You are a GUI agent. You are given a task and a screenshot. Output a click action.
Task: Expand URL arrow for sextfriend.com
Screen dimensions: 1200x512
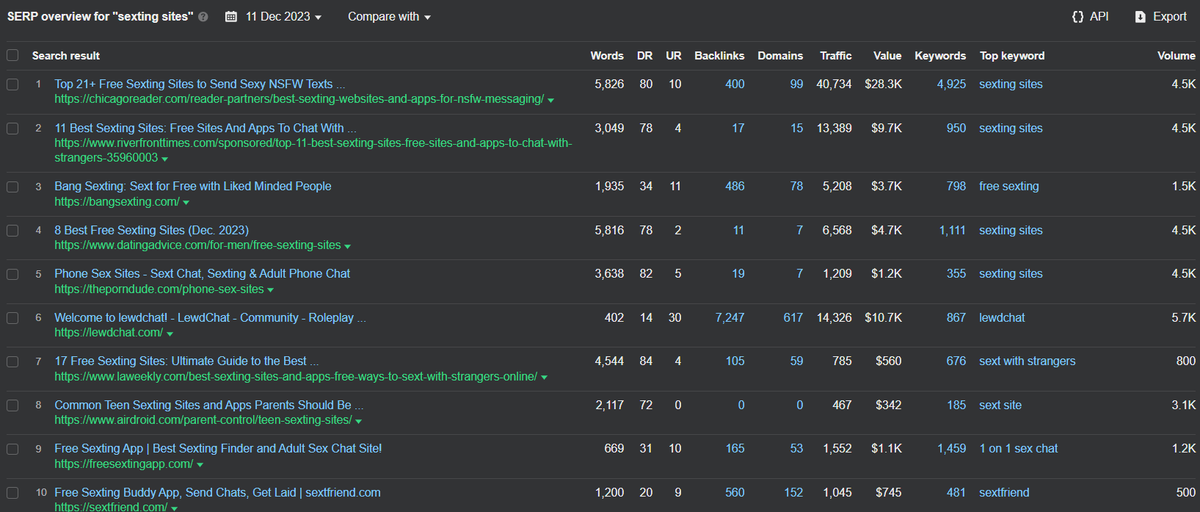174,508
